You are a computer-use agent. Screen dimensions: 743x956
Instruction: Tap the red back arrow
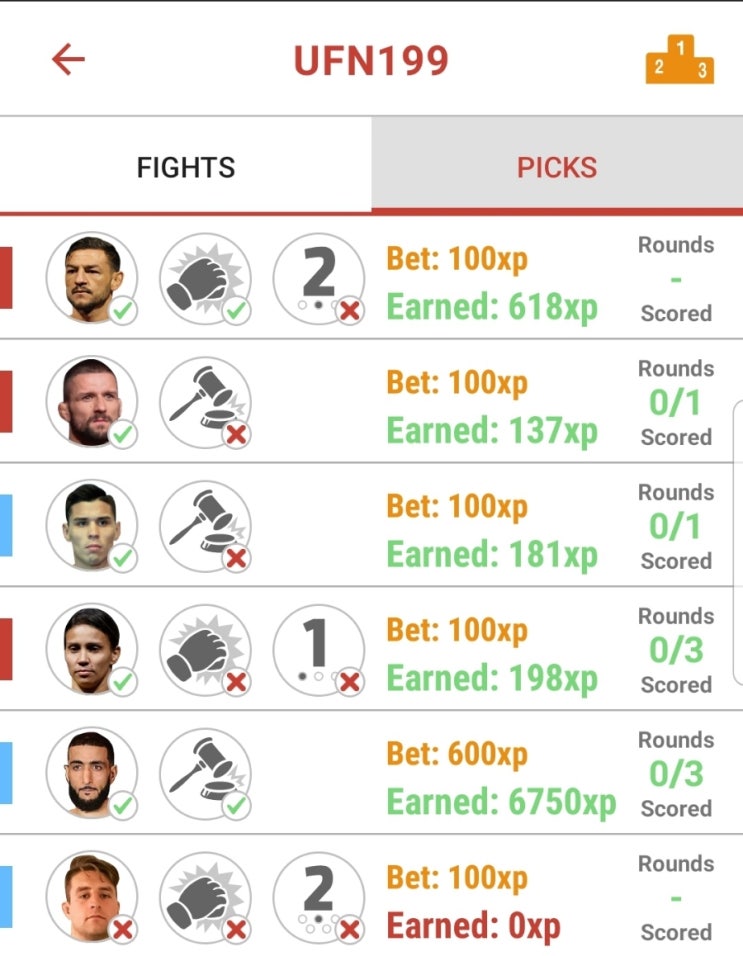tap(68, 59)
